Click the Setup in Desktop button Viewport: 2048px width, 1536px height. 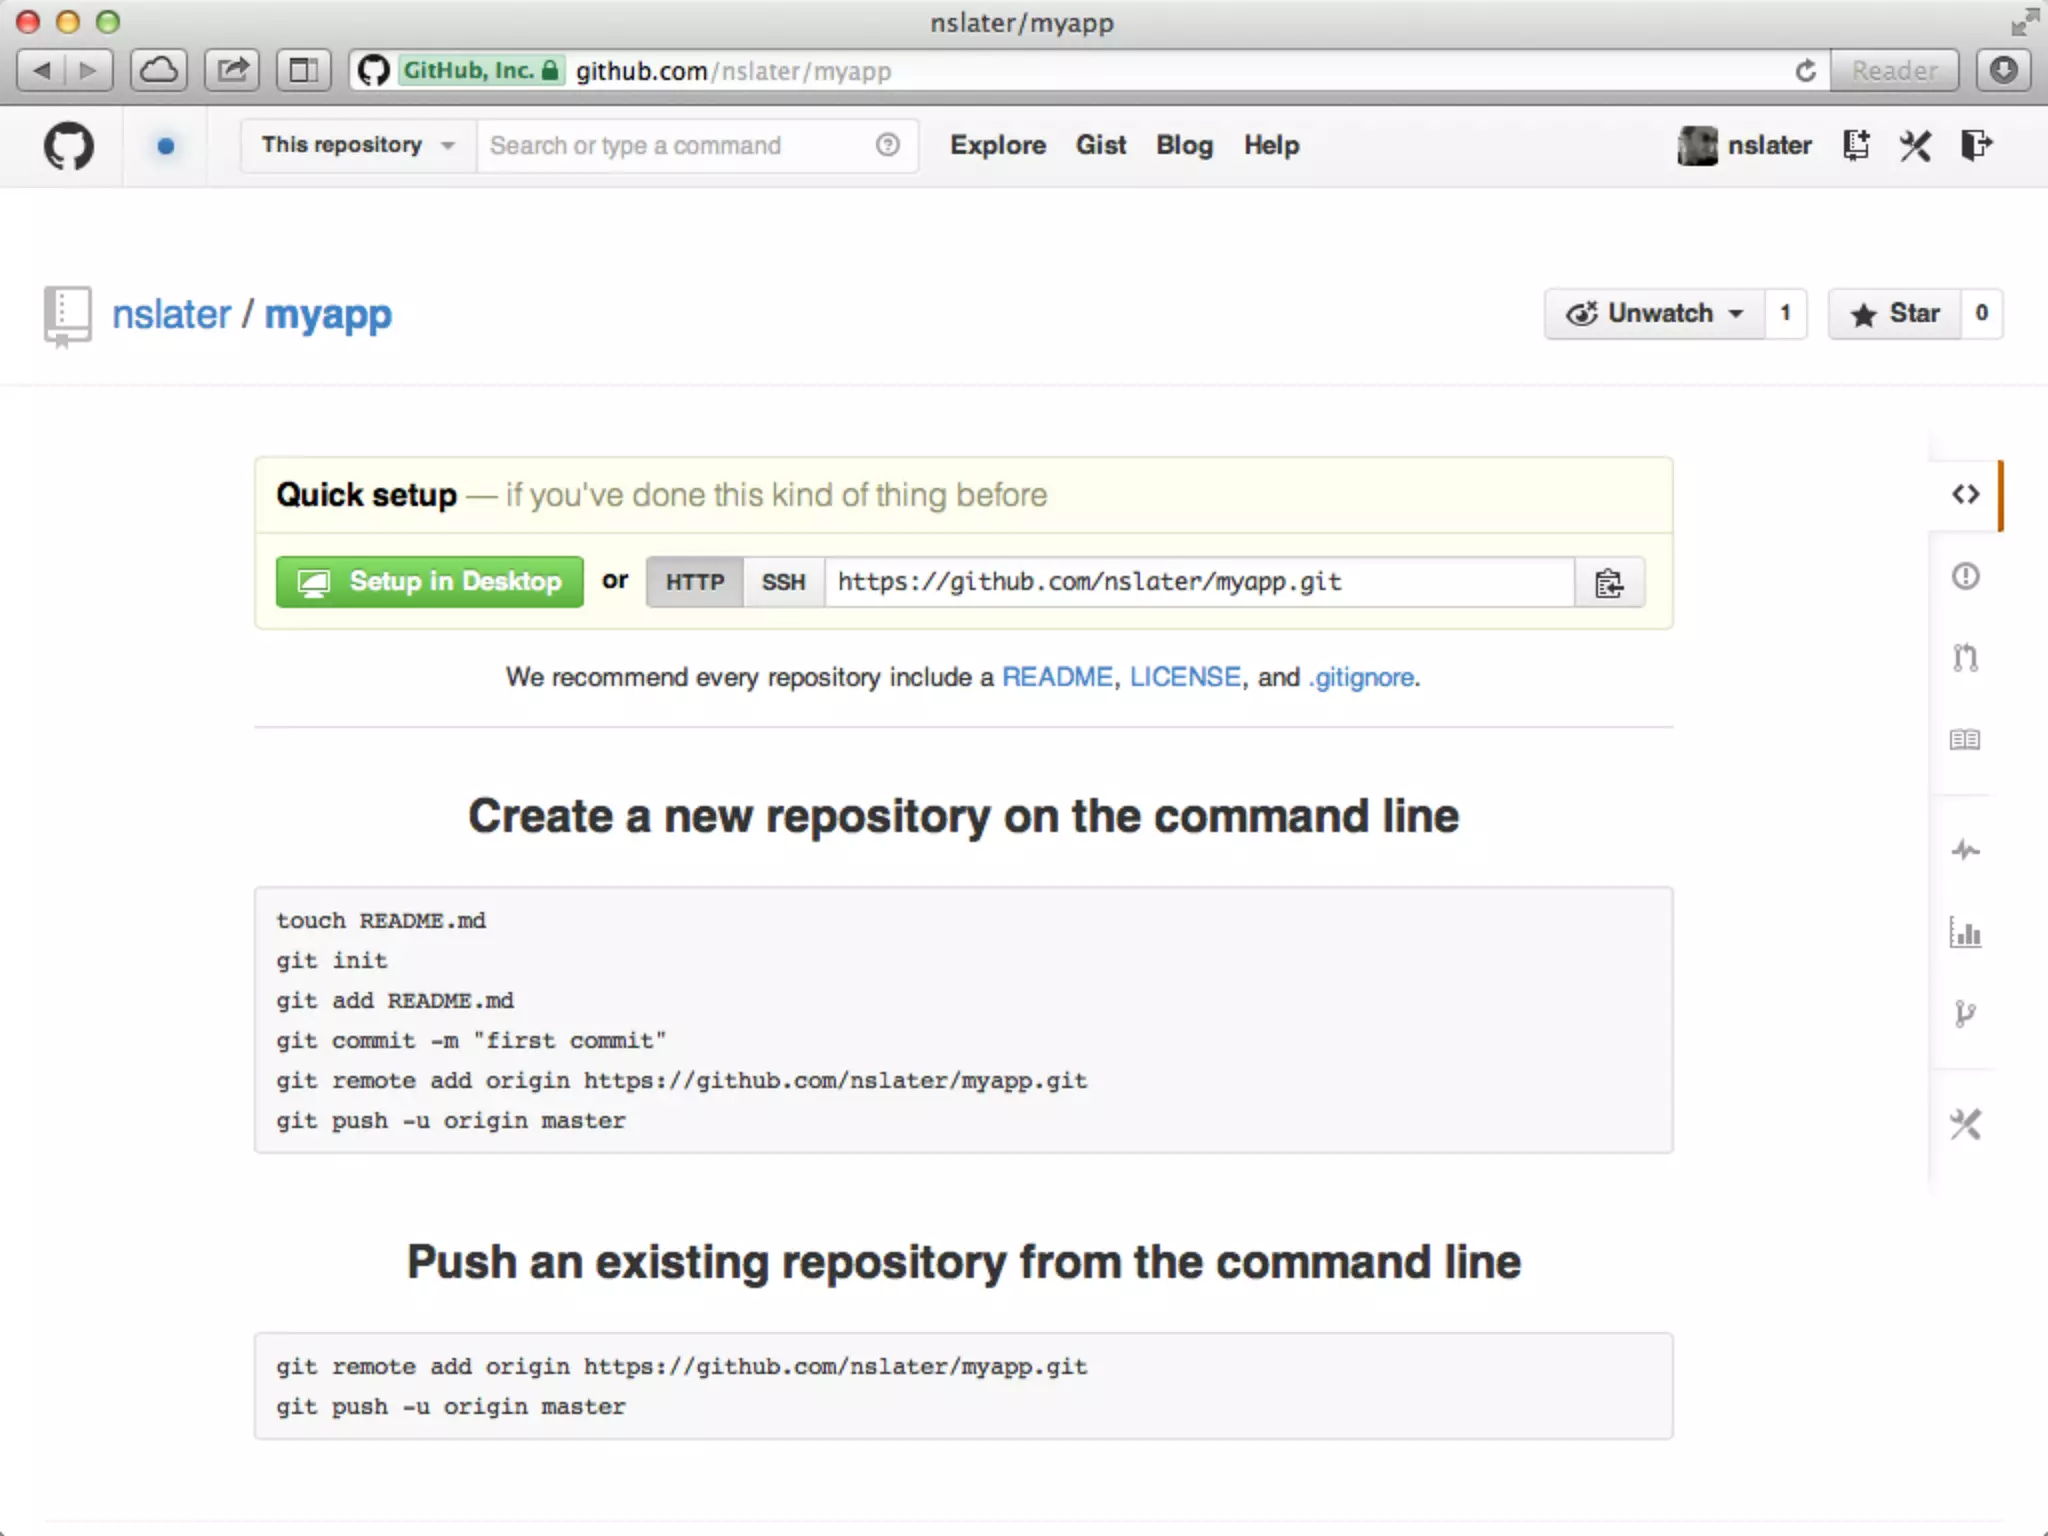pos(430,582)
